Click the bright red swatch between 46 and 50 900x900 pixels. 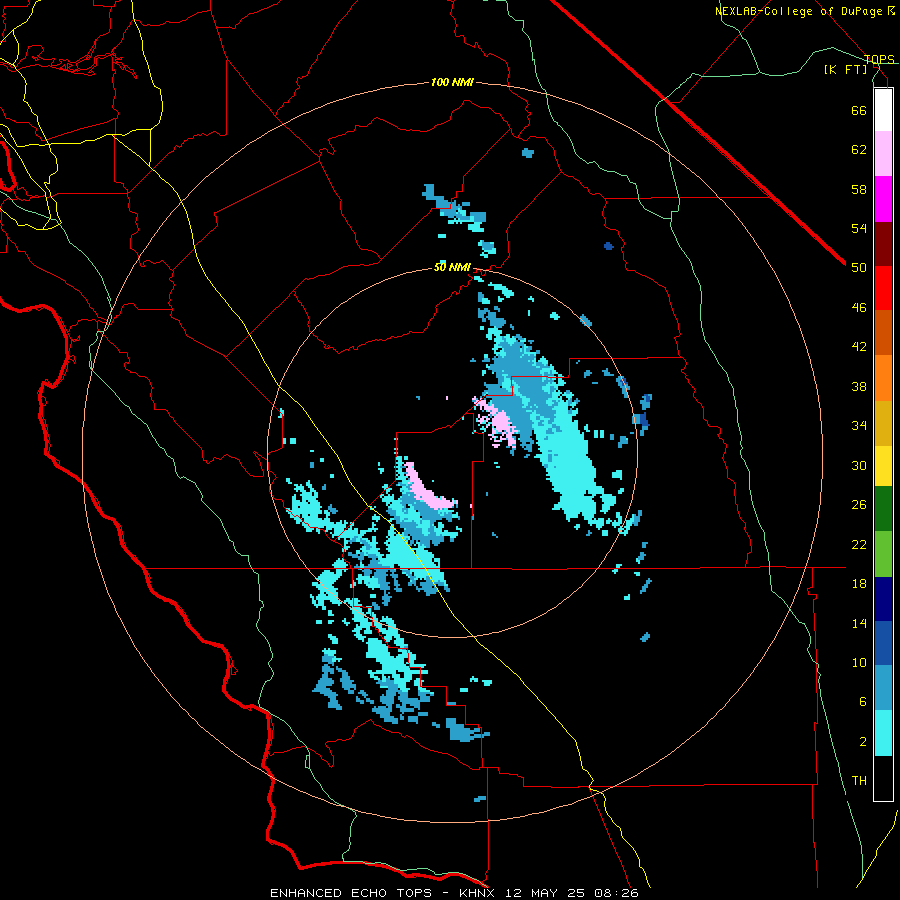[883, 288]
